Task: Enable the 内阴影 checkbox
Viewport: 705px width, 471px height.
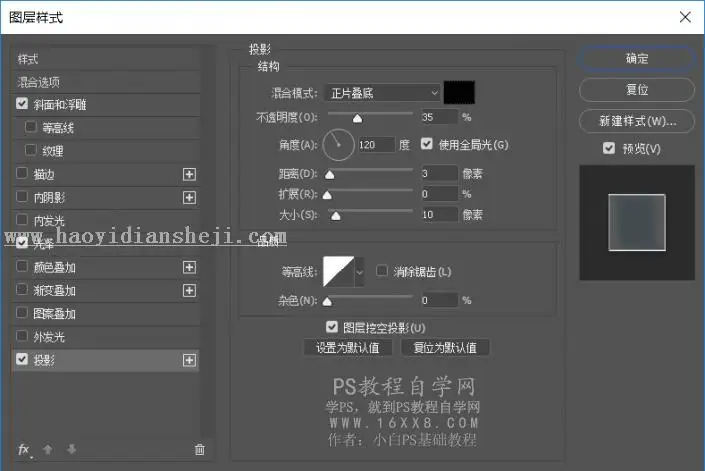Action: click(22, 197)
